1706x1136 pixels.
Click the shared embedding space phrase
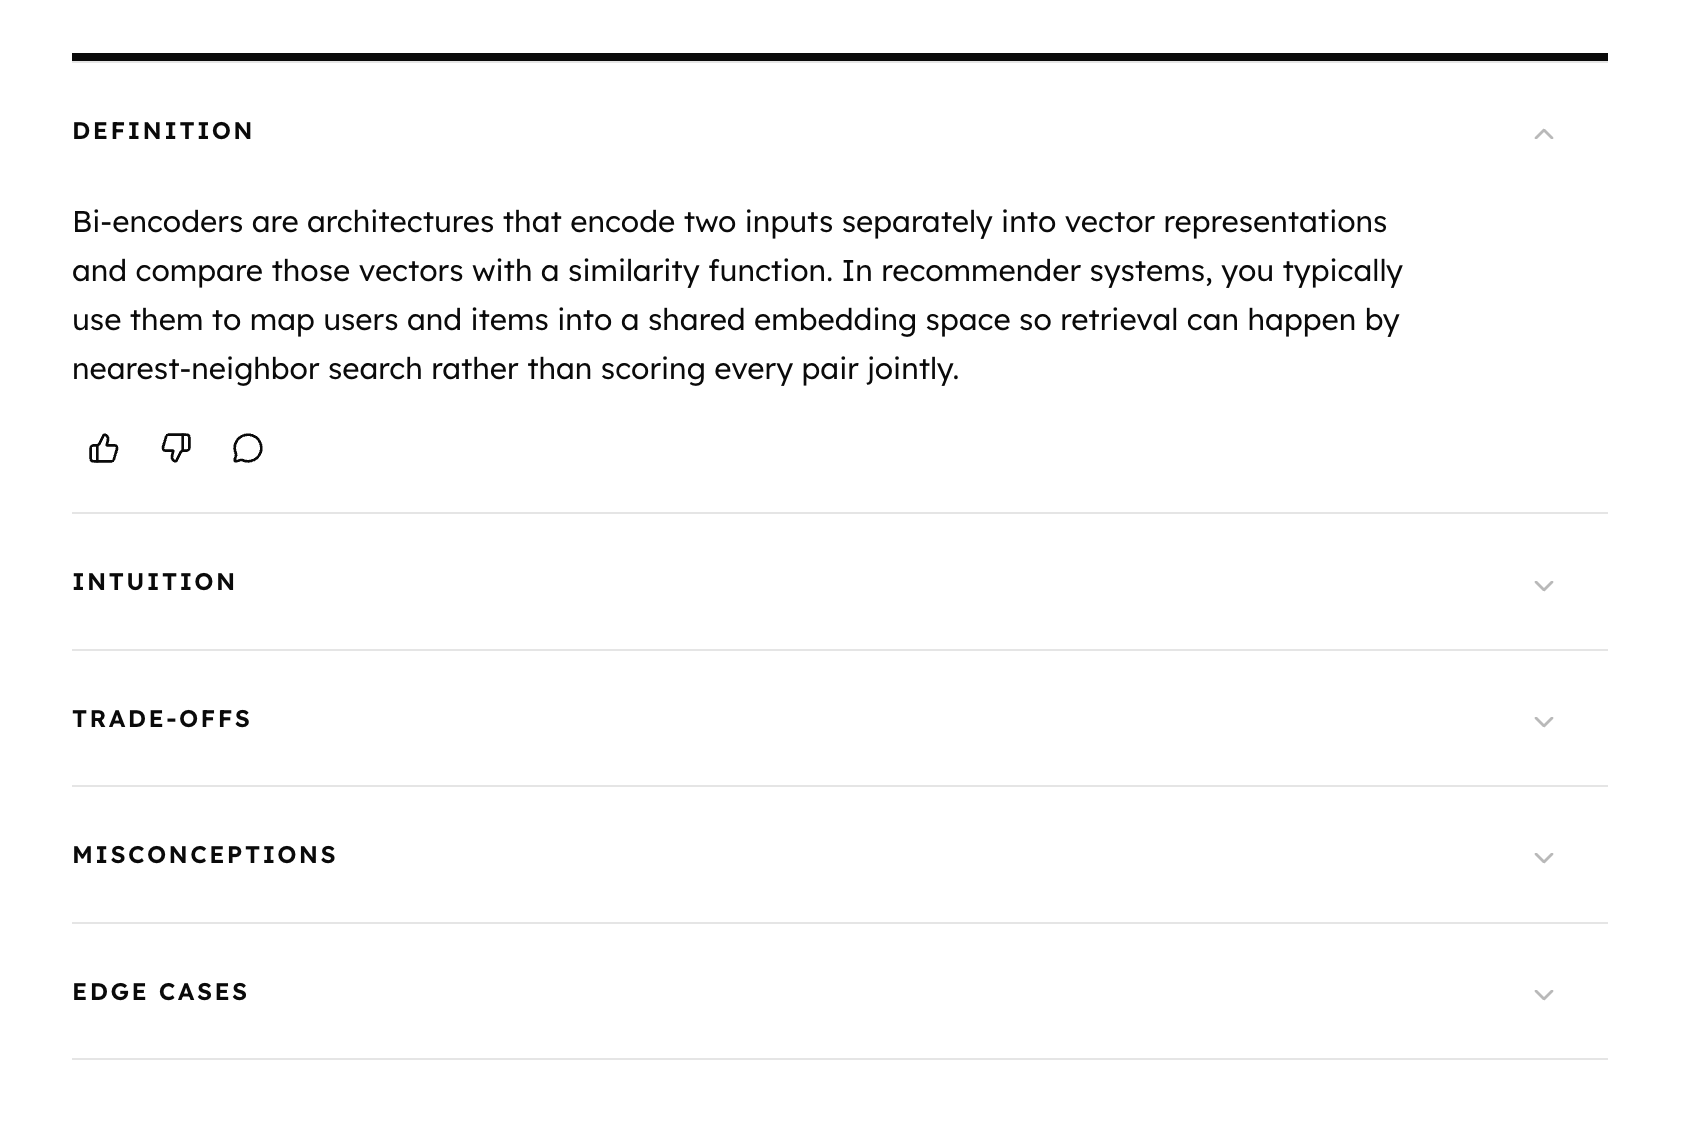point(829,320)
